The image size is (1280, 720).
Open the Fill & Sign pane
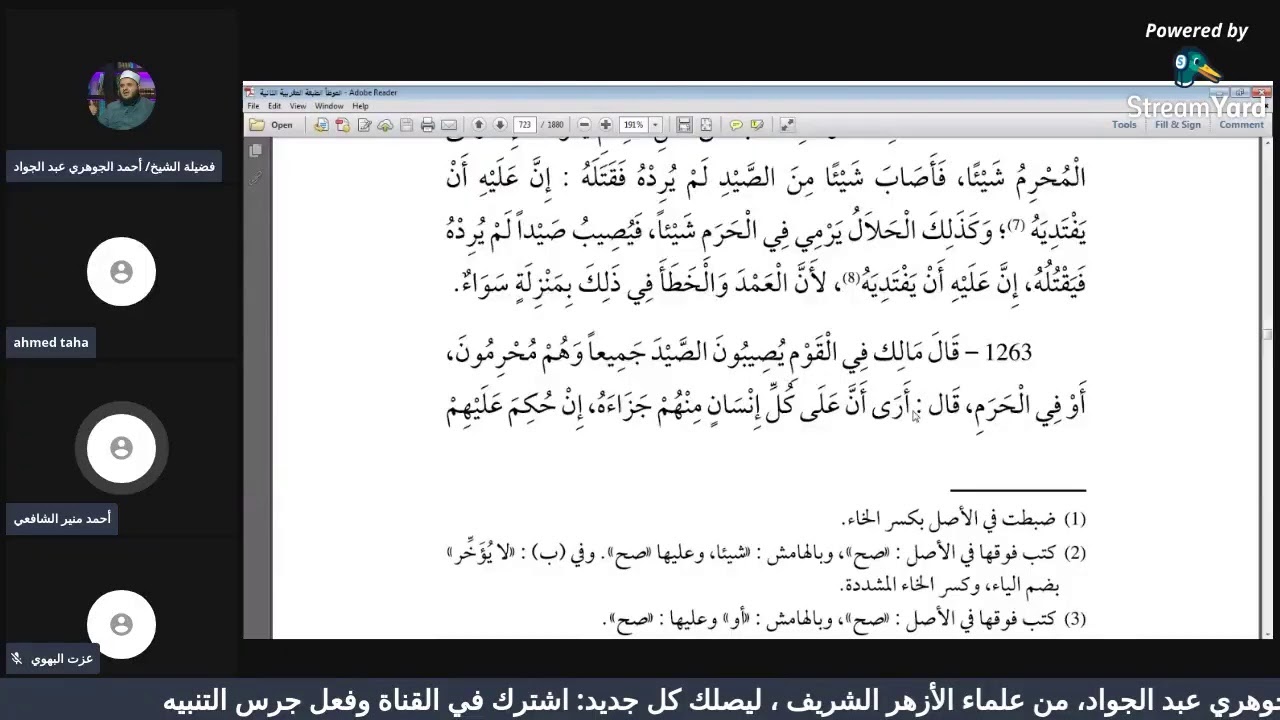coord(1178,125)
